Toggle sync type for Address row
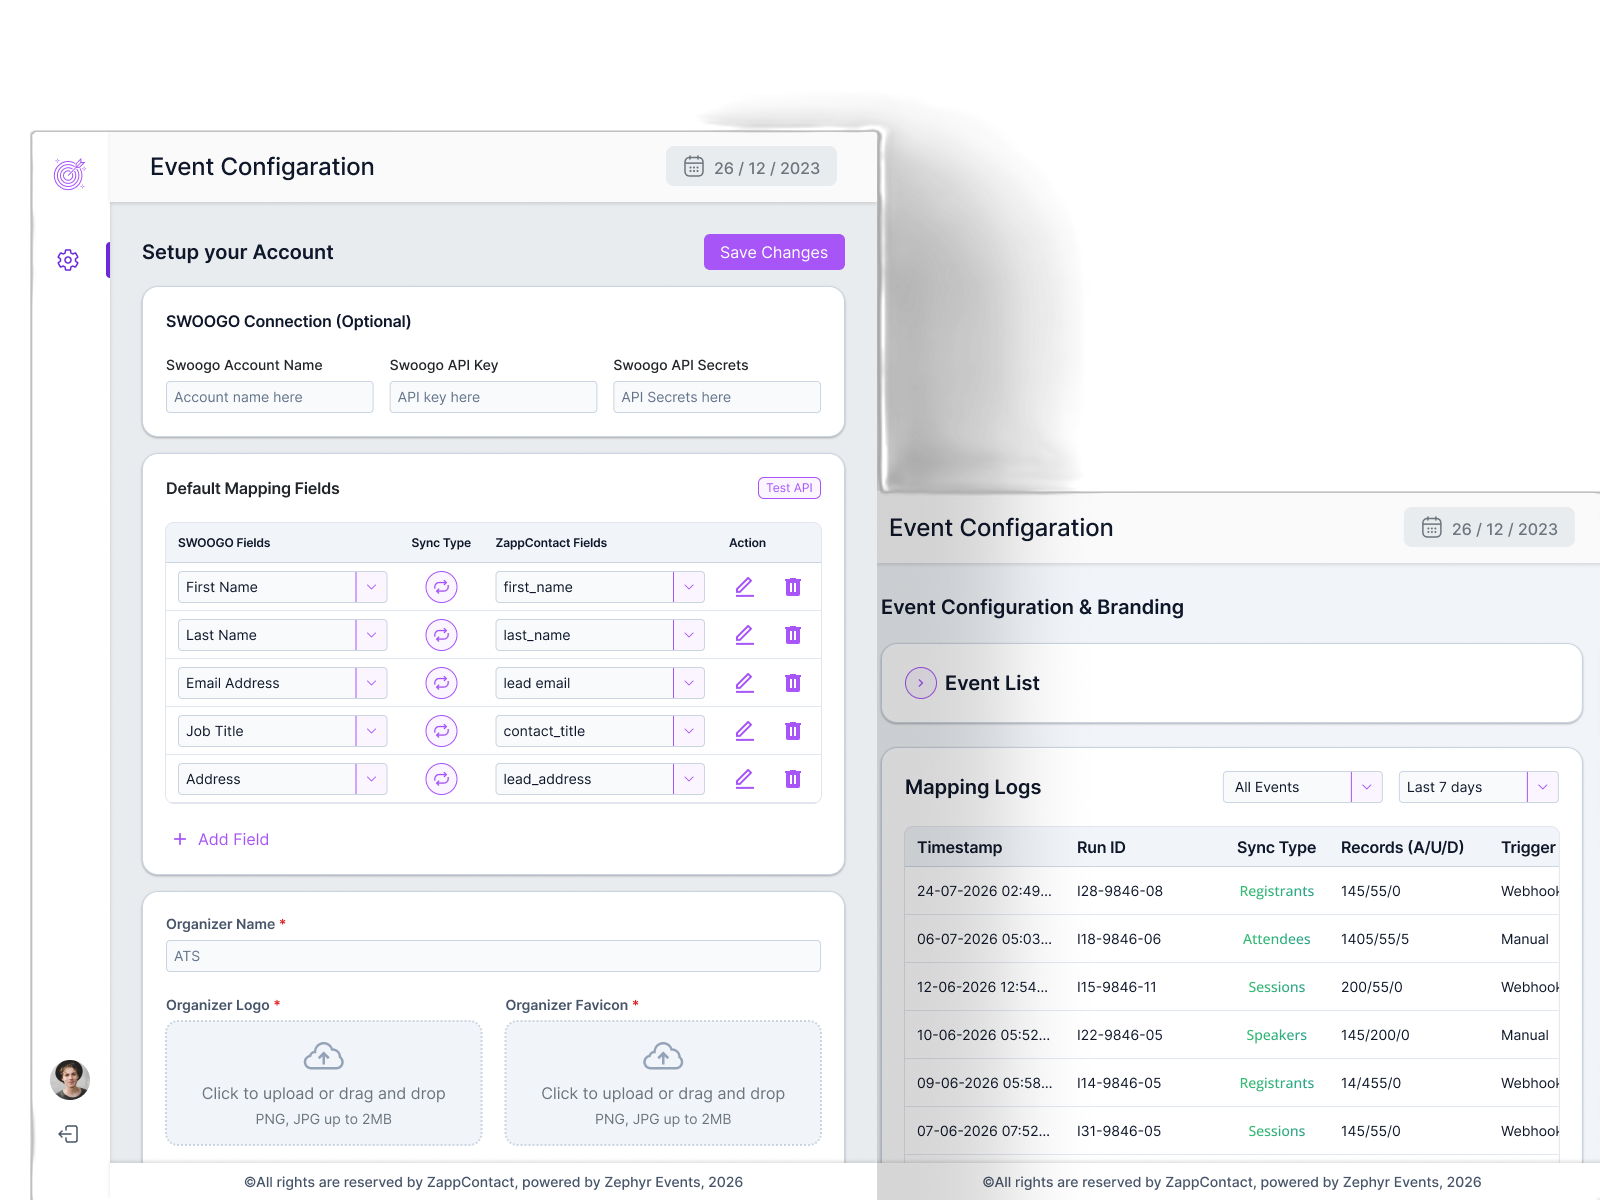 [441, 779]
